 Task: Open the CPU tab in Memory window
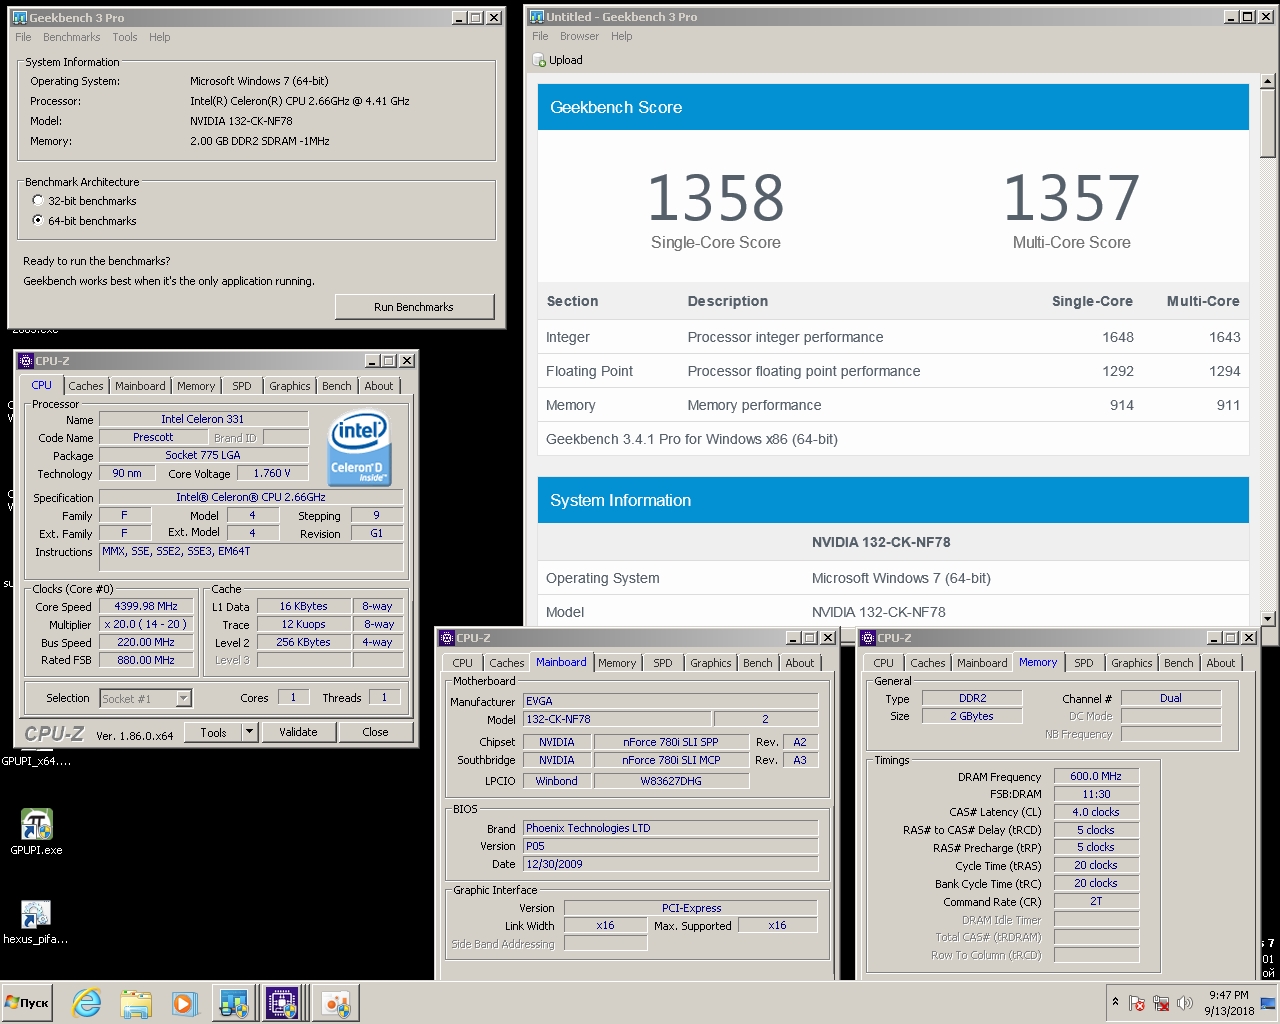point(884,663)
